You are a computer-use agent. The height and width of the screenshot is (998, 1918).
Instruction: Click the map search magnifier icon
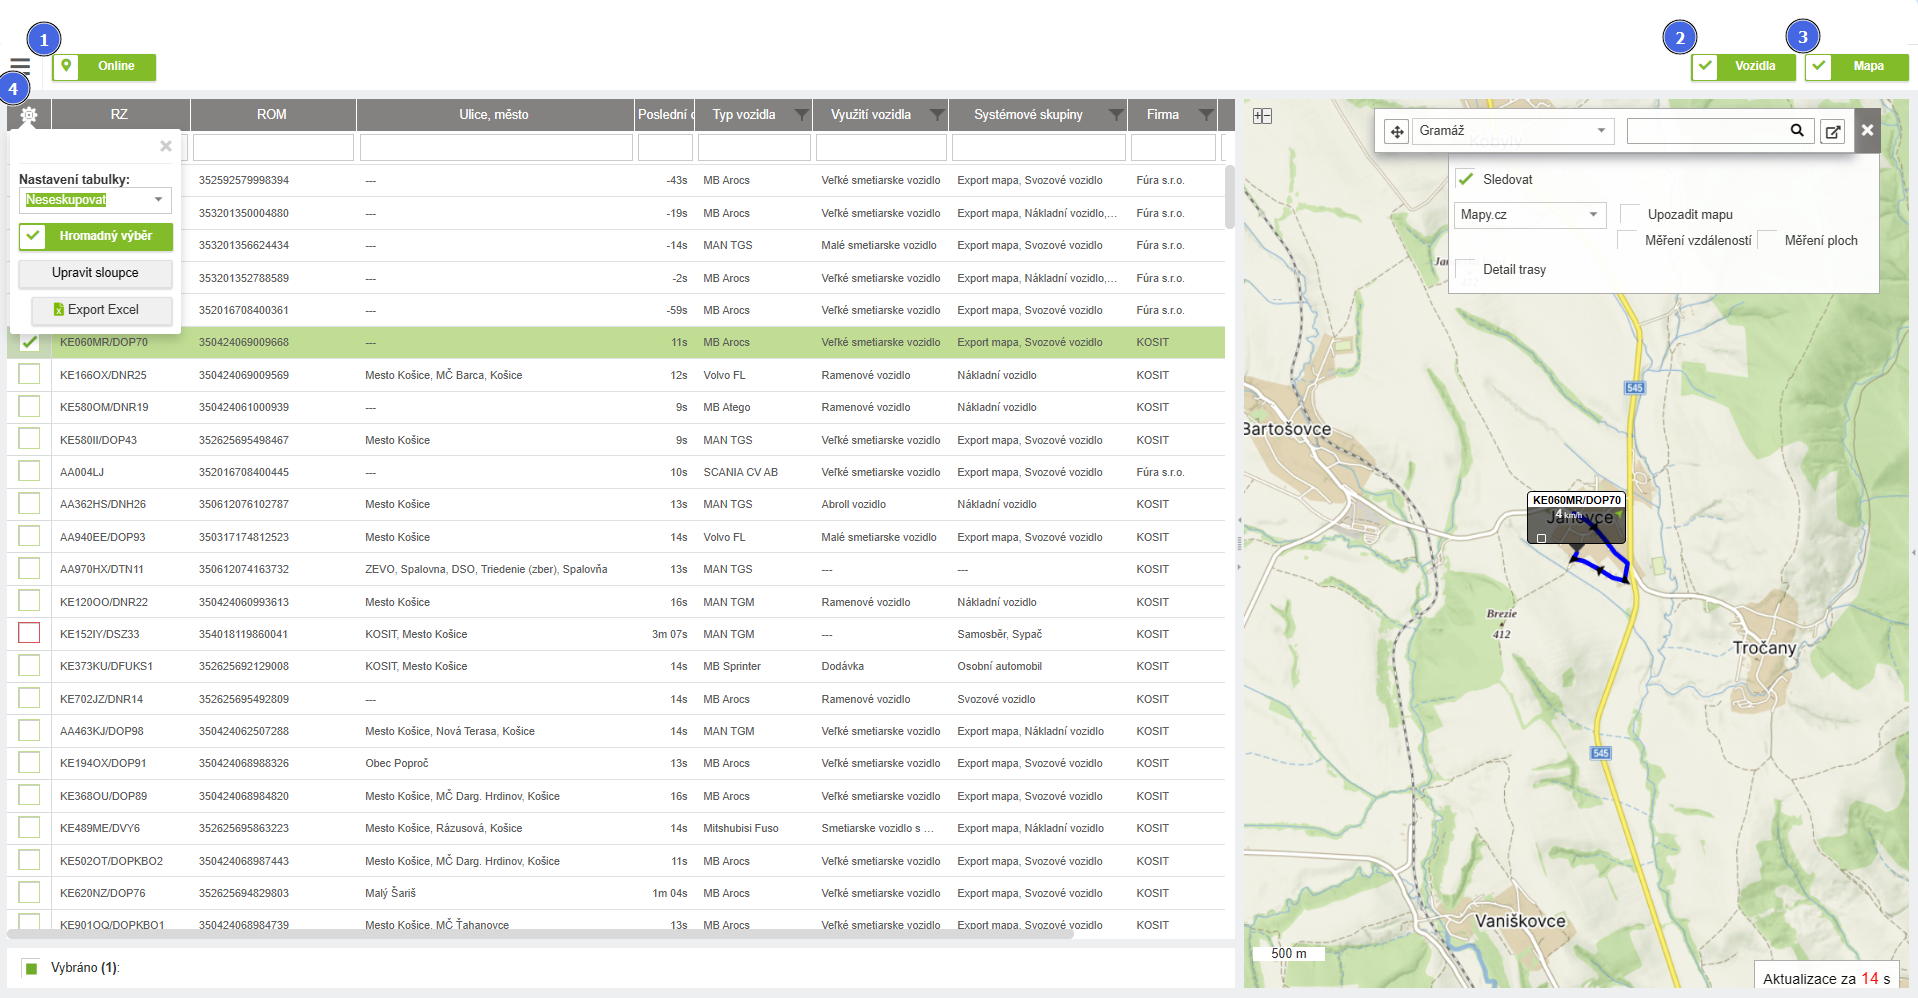pos(1797,130)
